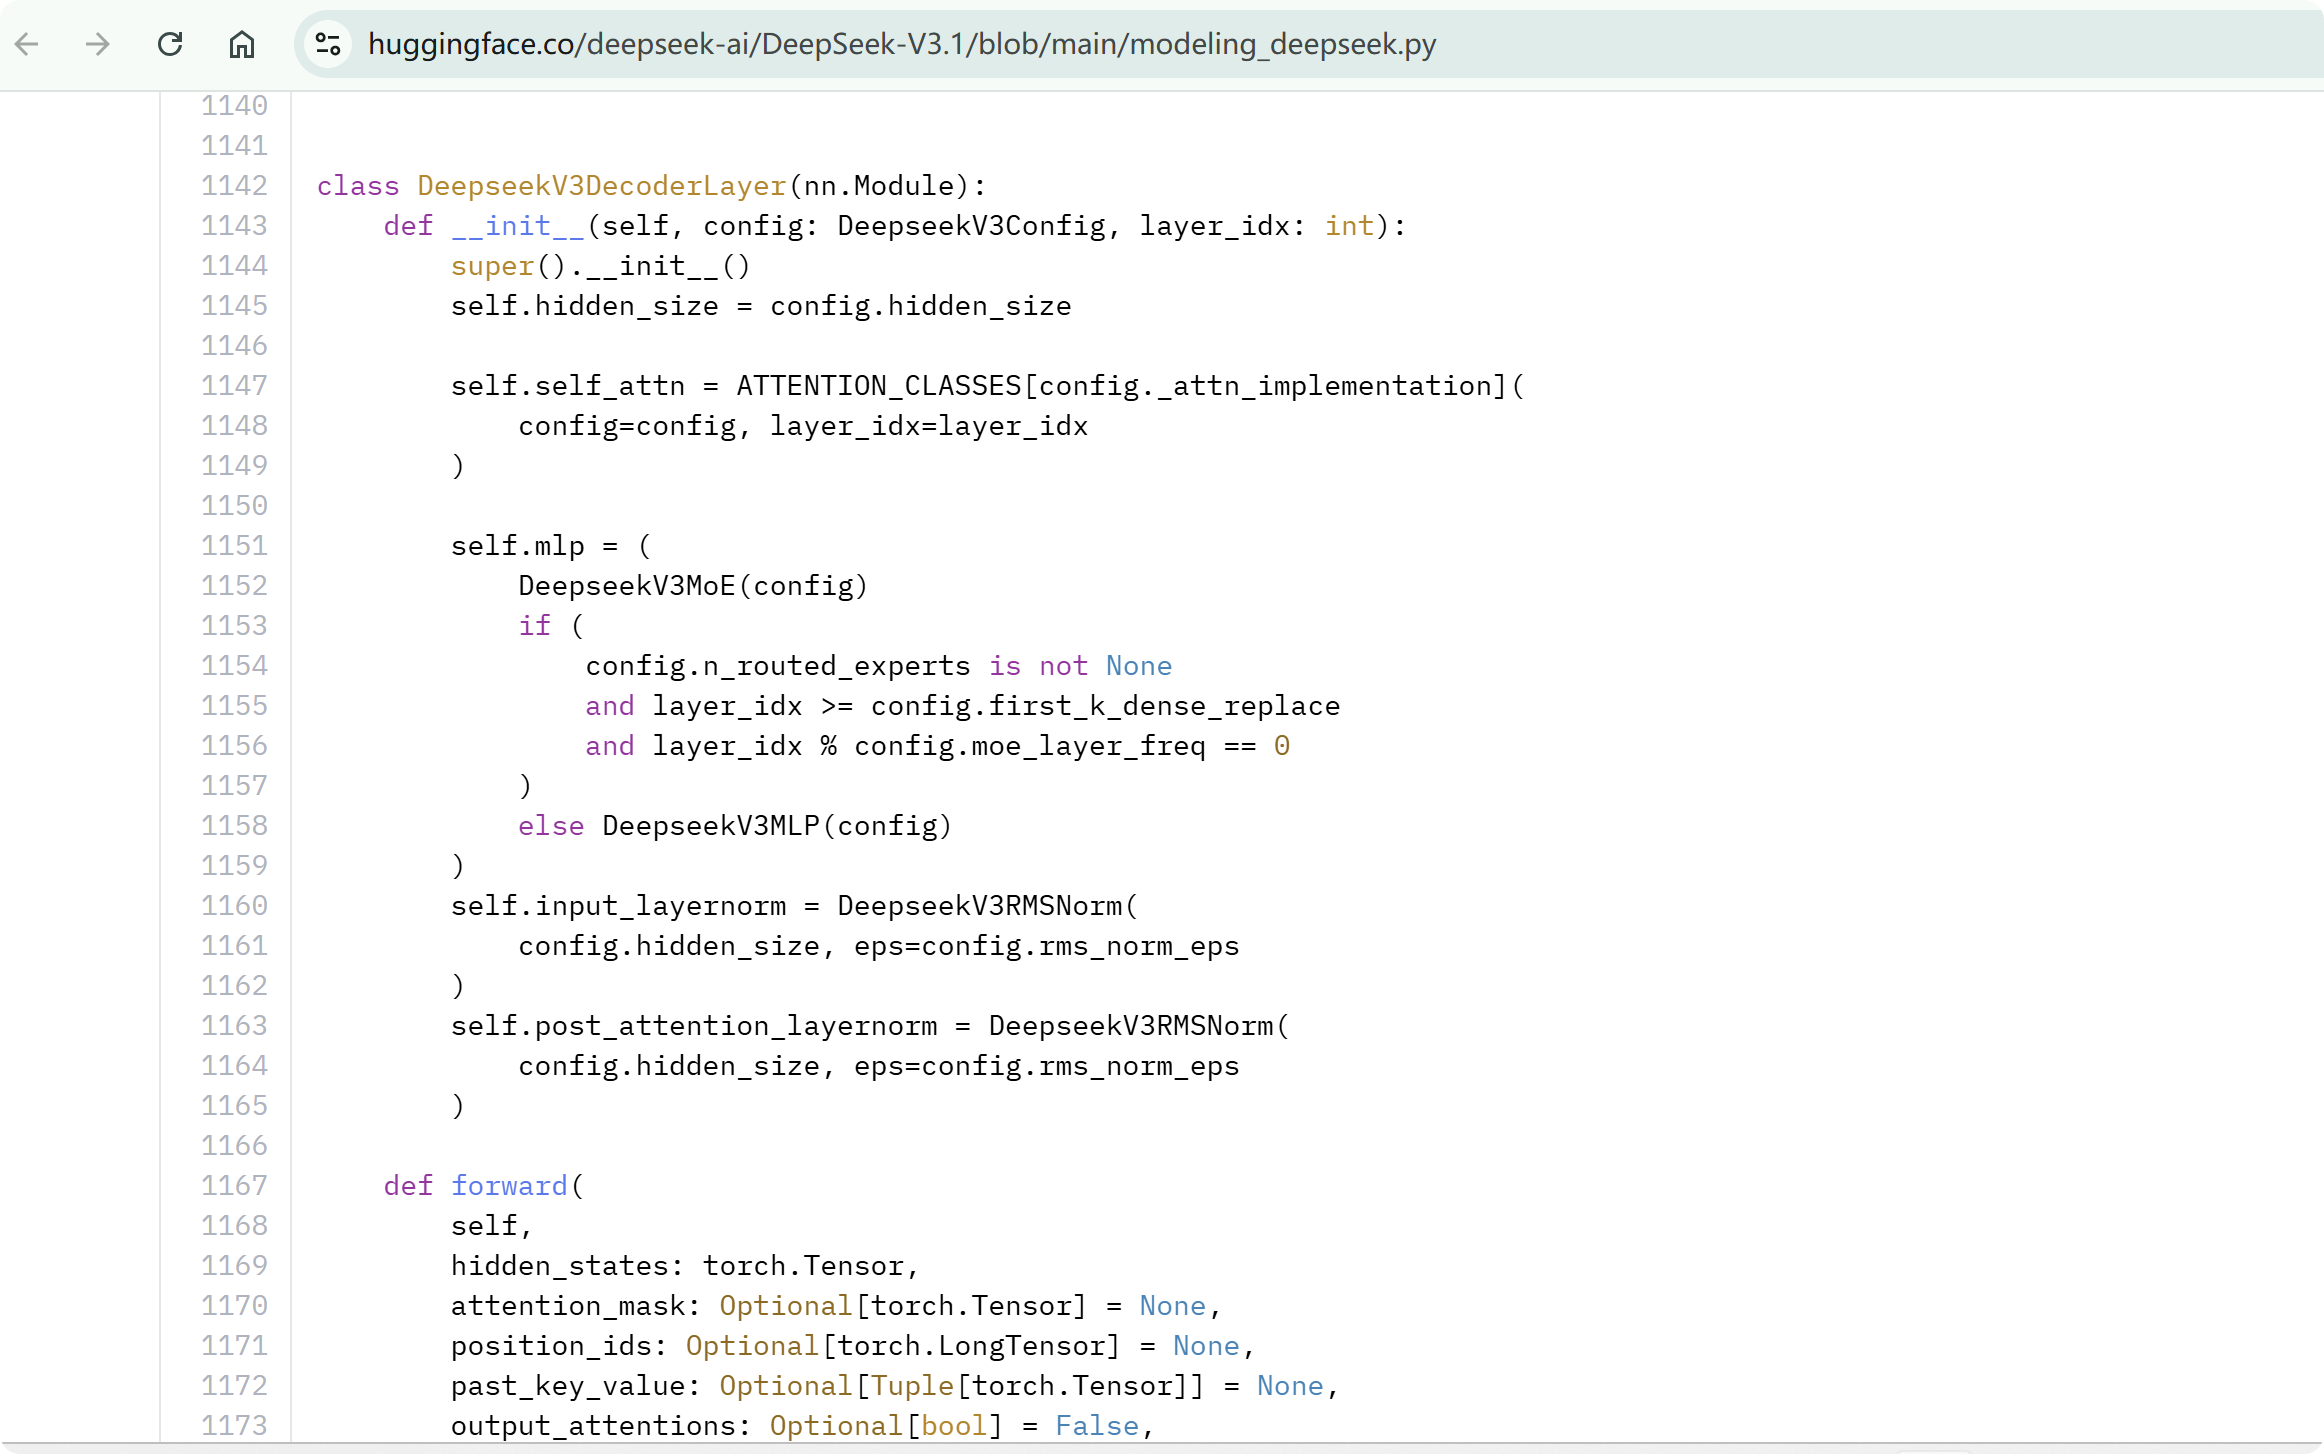The width and height of the screenshot is (2324, 1454).
Task: Click the browser forward arrow
Action: tap(98, 44)
